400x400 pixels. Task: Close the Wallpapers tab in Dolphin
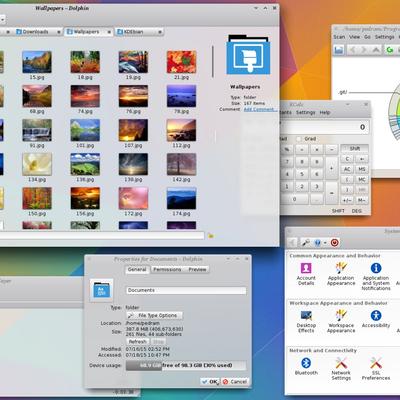(109, 32)
